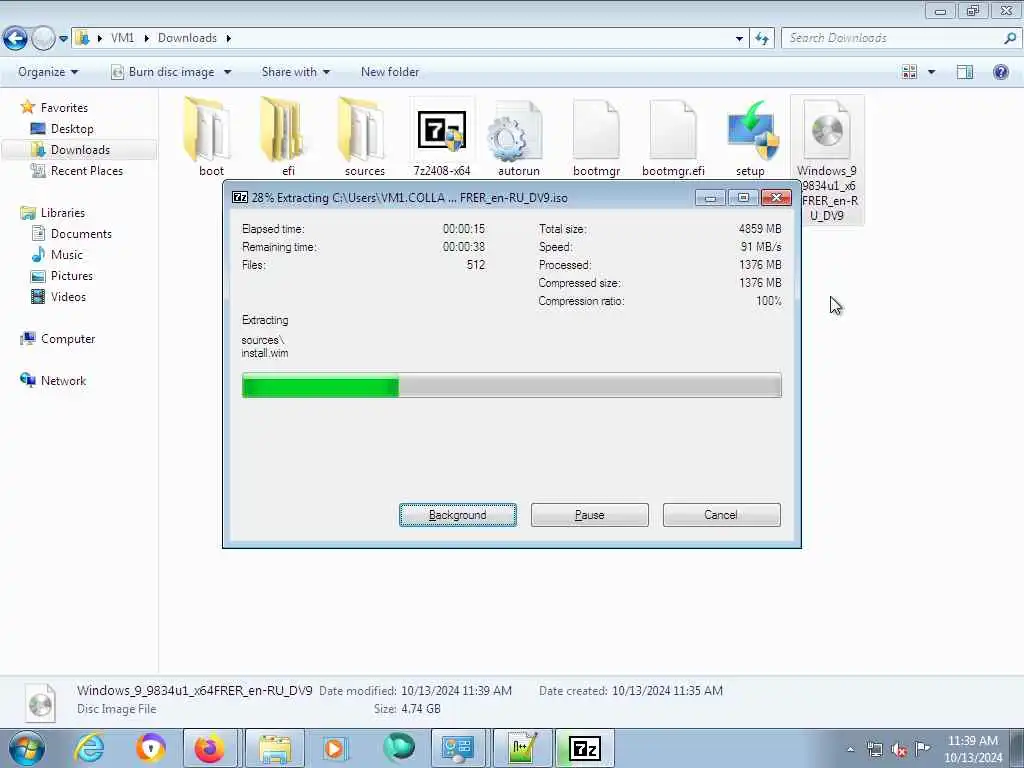Screen dimensions: 1024x768
Task: Expand breadcrumb arrow after VM1
Action: point(146,39)
